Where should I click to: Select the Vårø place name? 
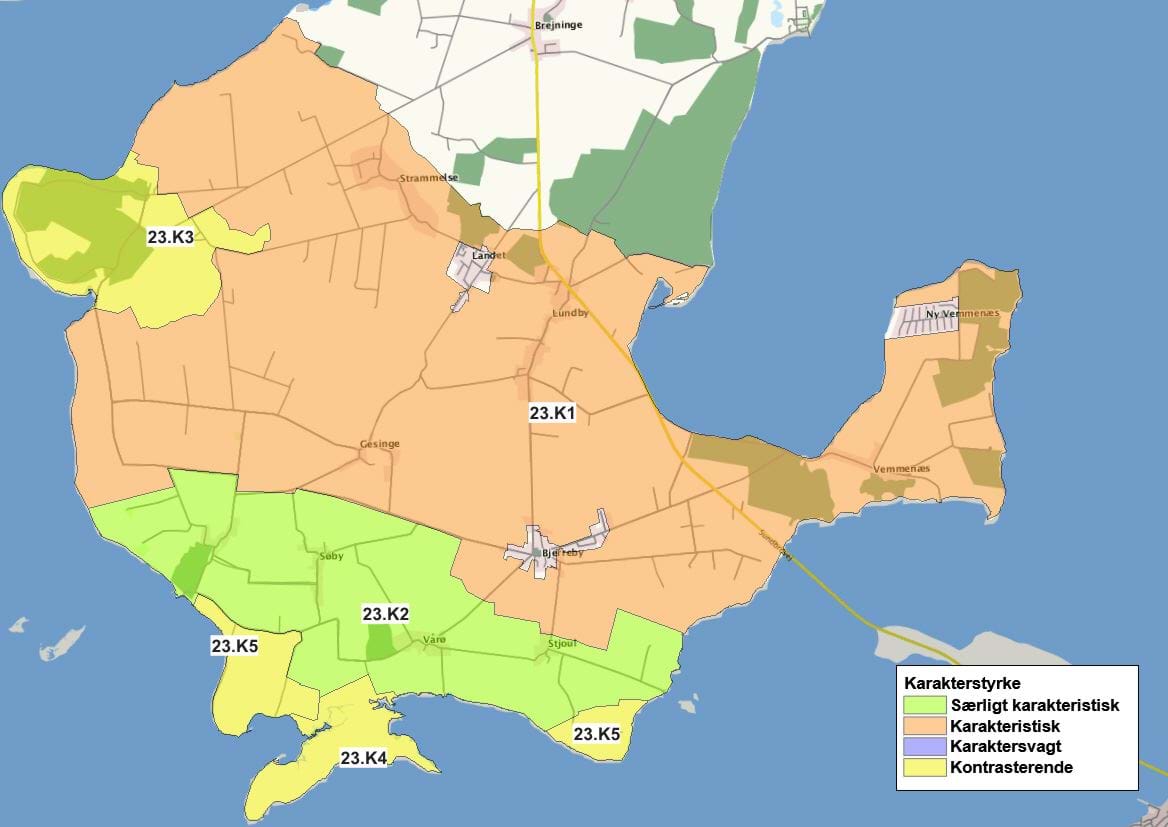pyautogui.click(x=433, y=639)
